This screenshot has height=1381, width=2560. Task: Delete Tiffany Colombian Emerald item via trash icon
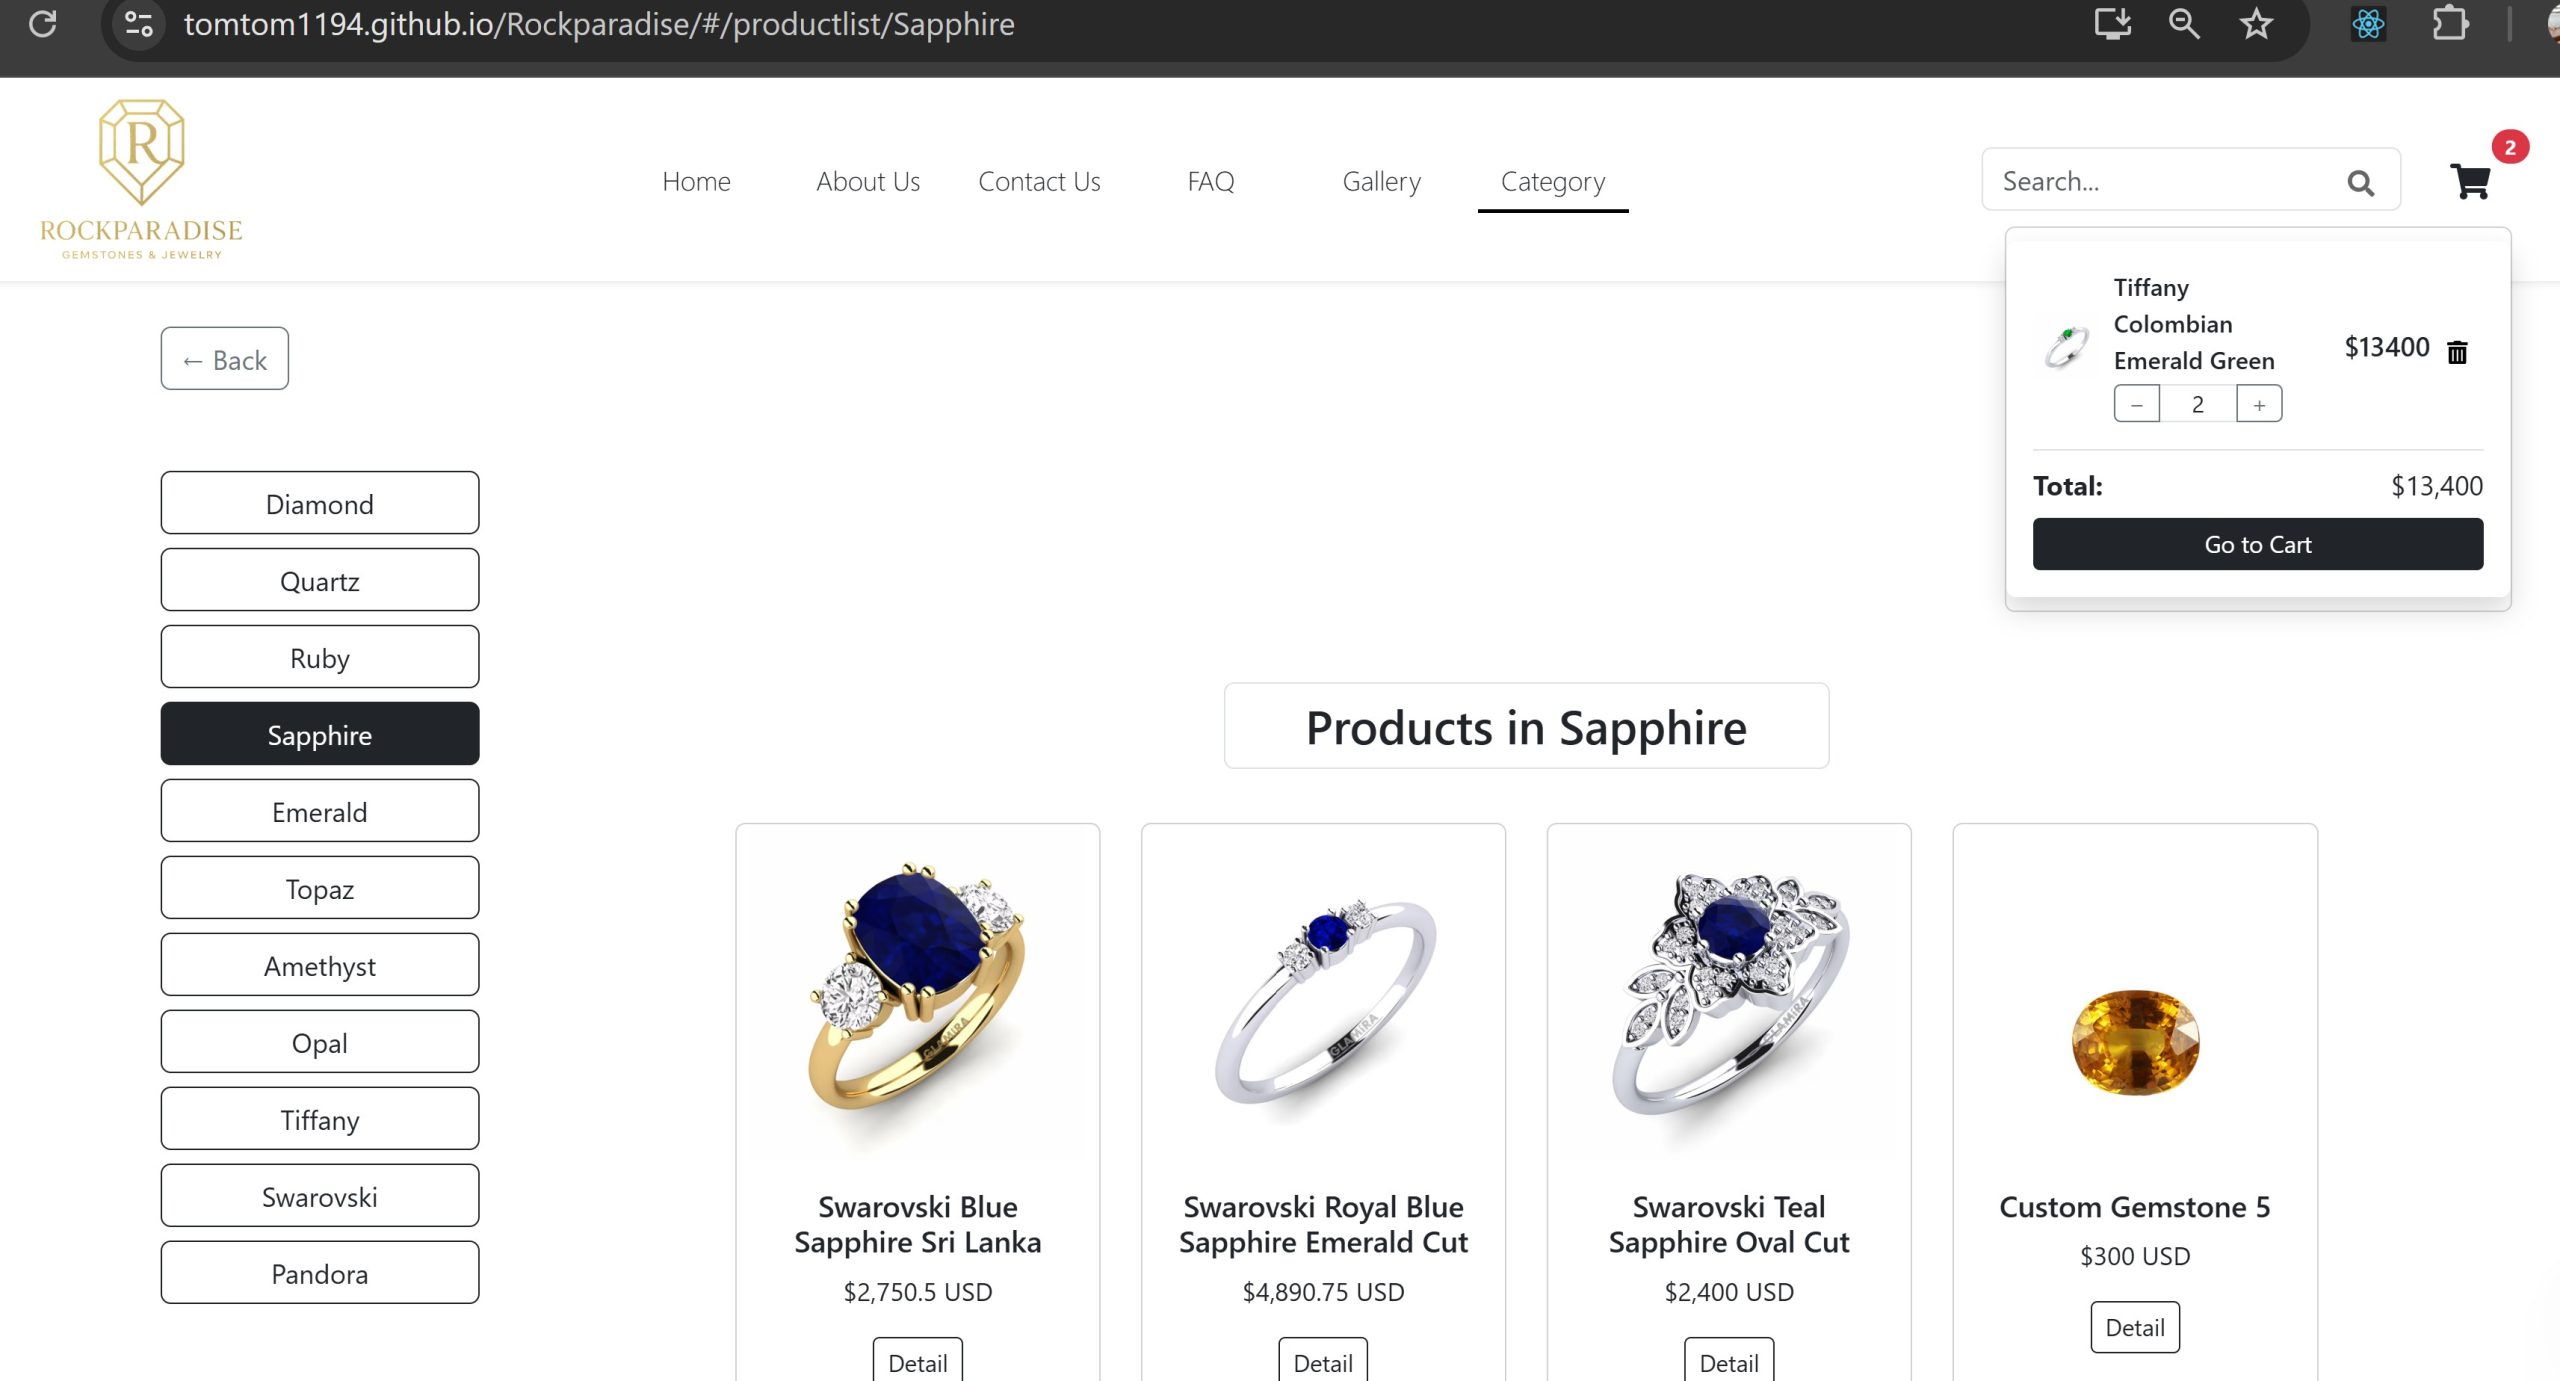click(x=2457, y=351)
